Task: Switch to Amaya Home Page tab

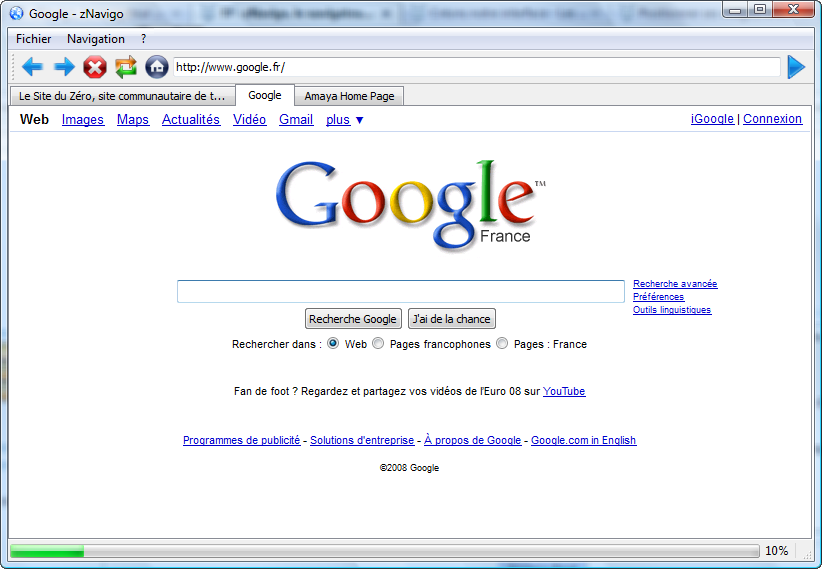Action: point(349,96)
